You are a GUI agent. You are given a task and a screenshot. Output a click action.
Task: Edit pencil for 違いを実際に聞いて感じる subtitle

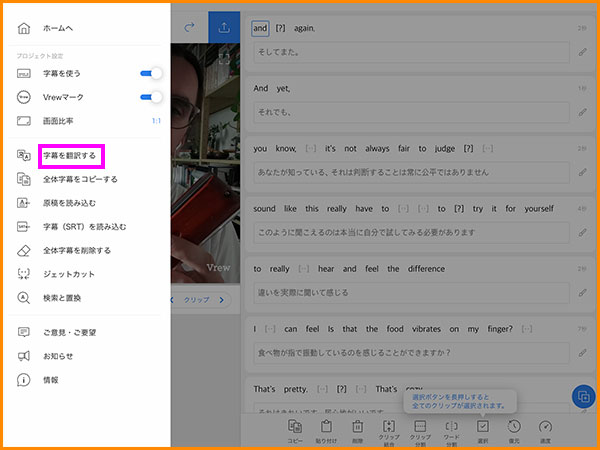click(x=582, y=293)
